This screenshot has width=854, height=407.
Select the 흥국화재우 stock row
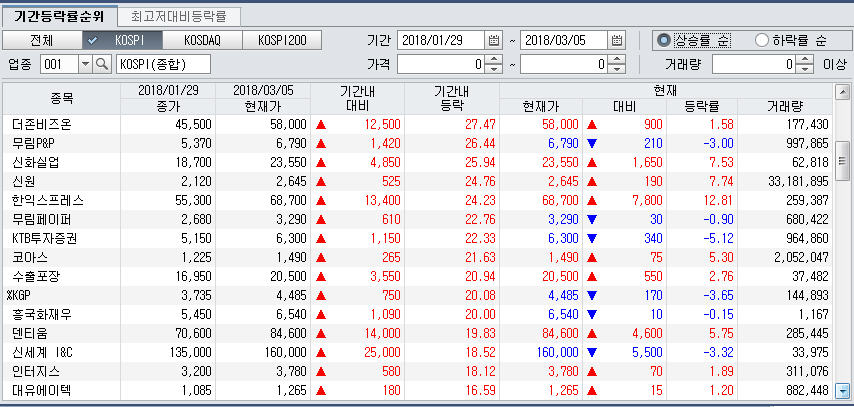pyautogui.click(x=418, y=314)
